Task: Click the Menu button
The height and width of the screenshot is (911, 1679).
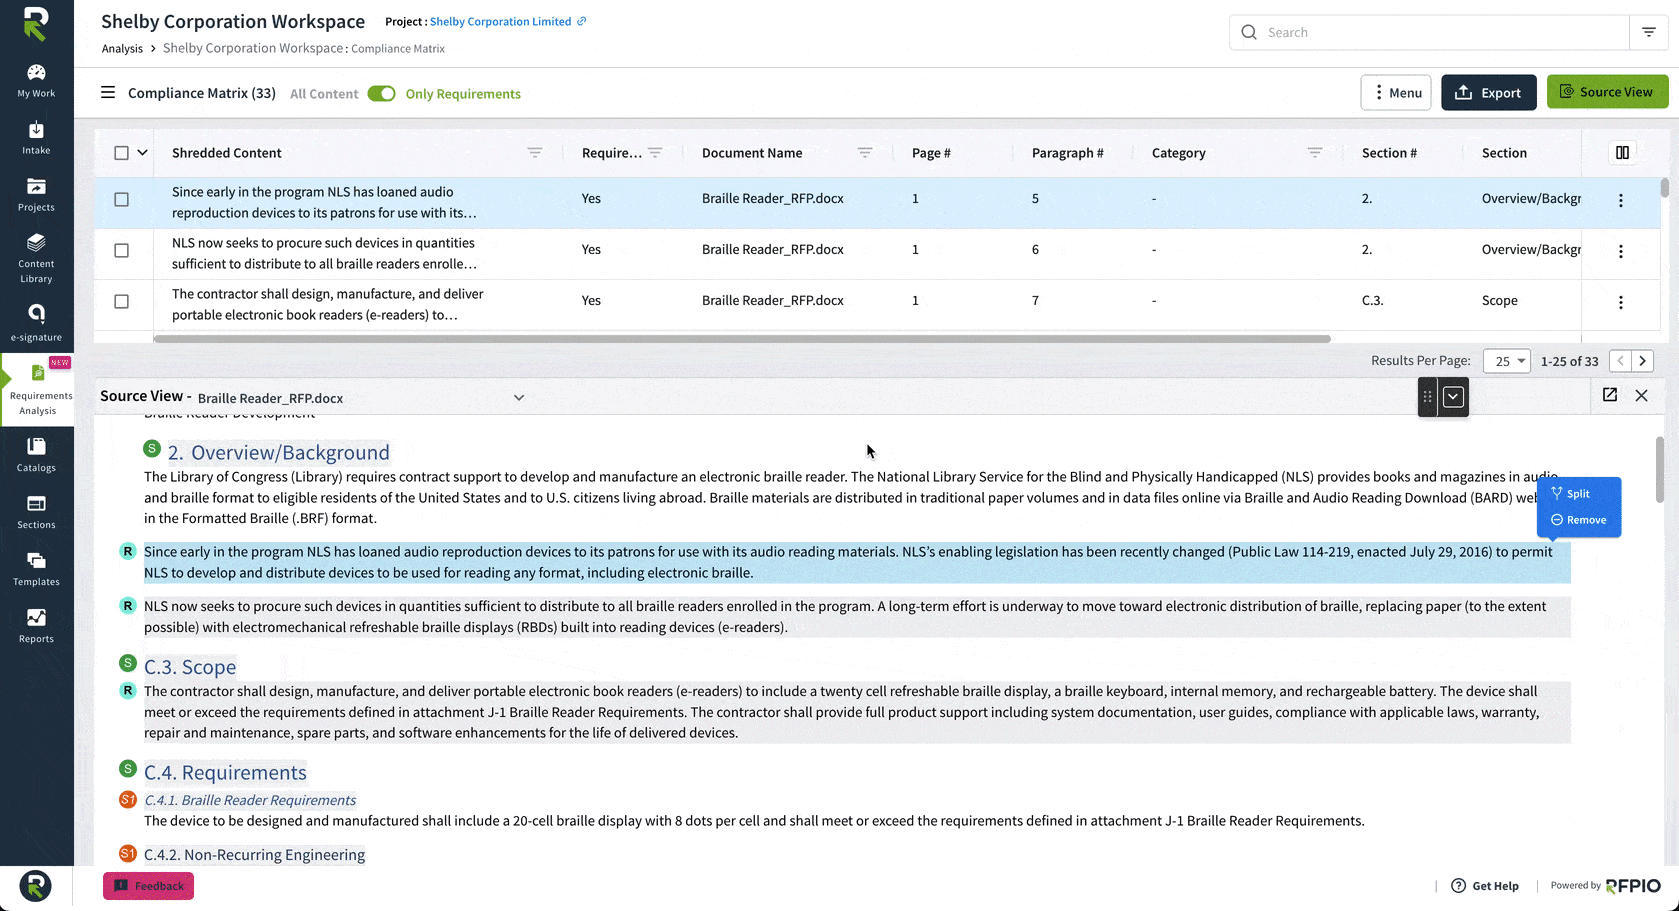Action: point(1396,93)
